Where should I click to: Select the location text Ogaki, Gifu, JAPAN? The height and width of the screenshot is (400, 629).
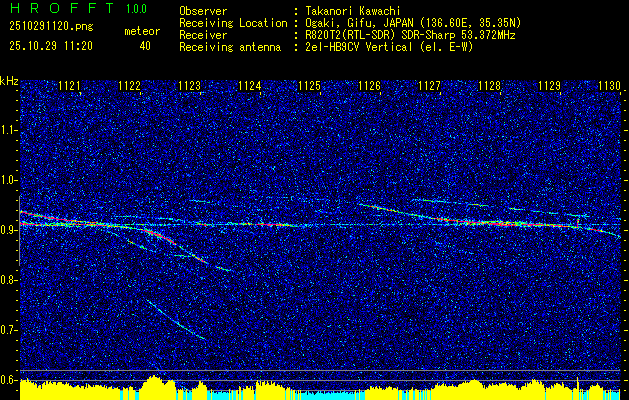coord(359,23)
